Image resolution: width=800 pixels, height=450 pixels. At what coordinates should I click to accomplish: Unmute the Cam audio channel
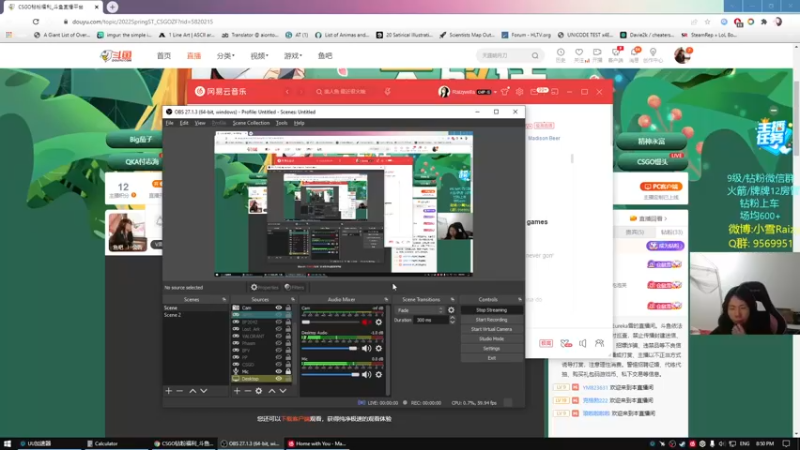click(x=366, y=322)
